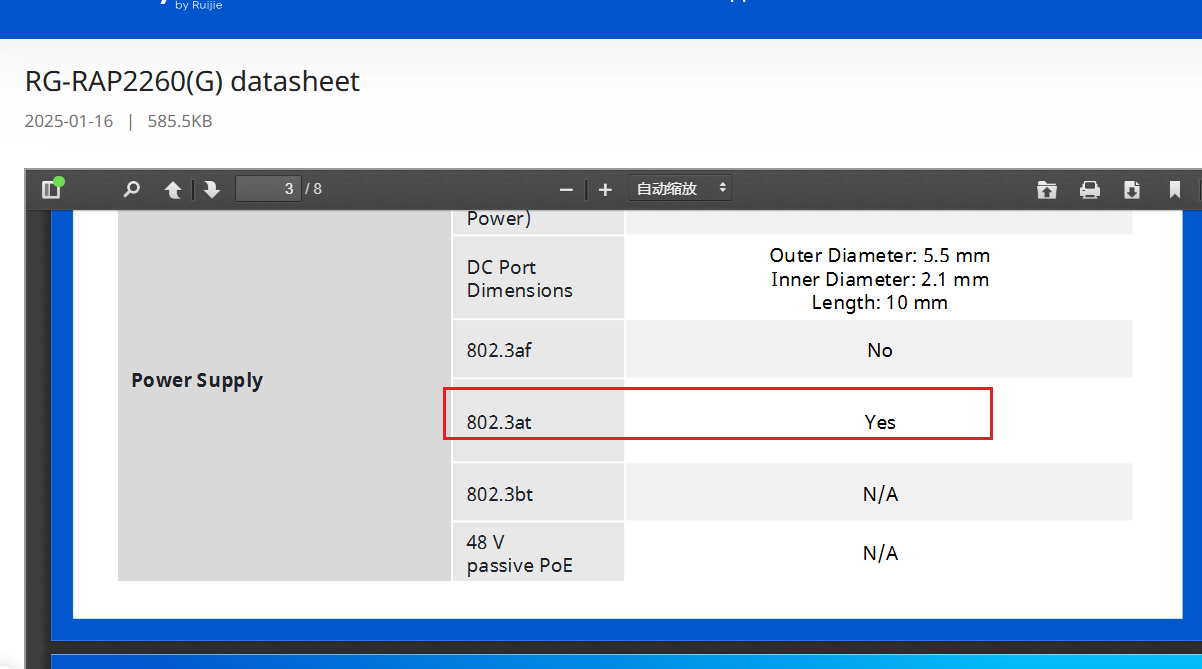Click the Yes value for 802.3at
This screenshot has height=669, width=1202.
coord(880,422)
